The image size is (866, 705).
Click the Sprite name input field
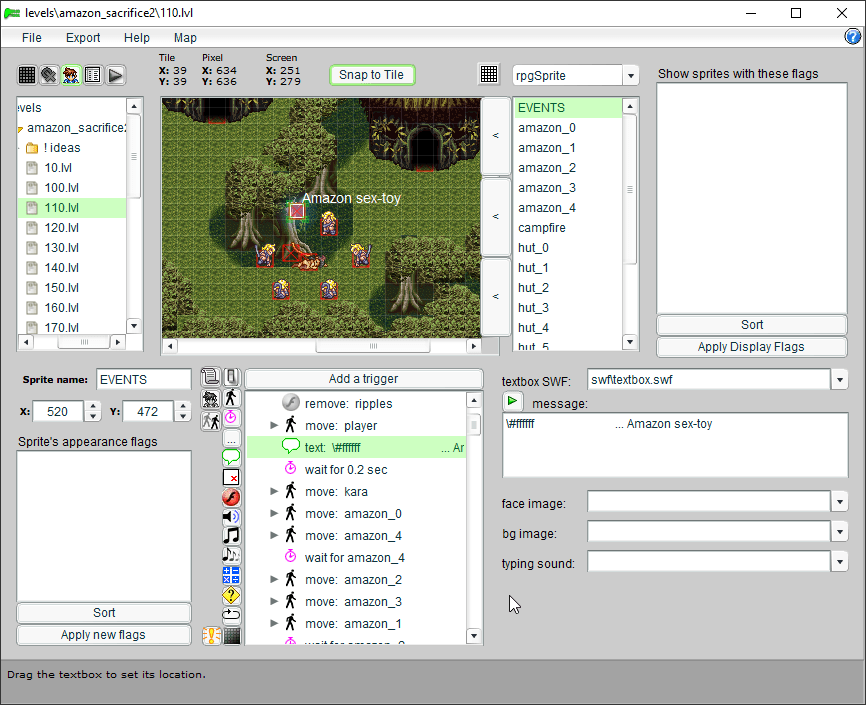[x=143, y=380]
